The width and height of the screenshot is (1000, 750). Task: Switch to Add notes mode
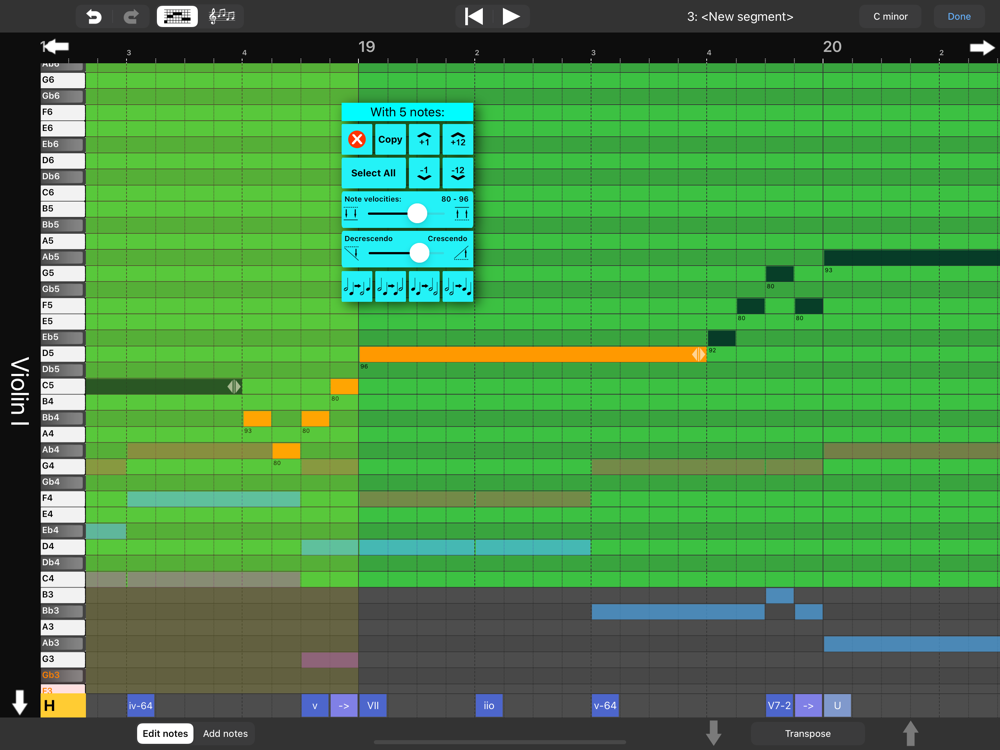tap(225, 733)
